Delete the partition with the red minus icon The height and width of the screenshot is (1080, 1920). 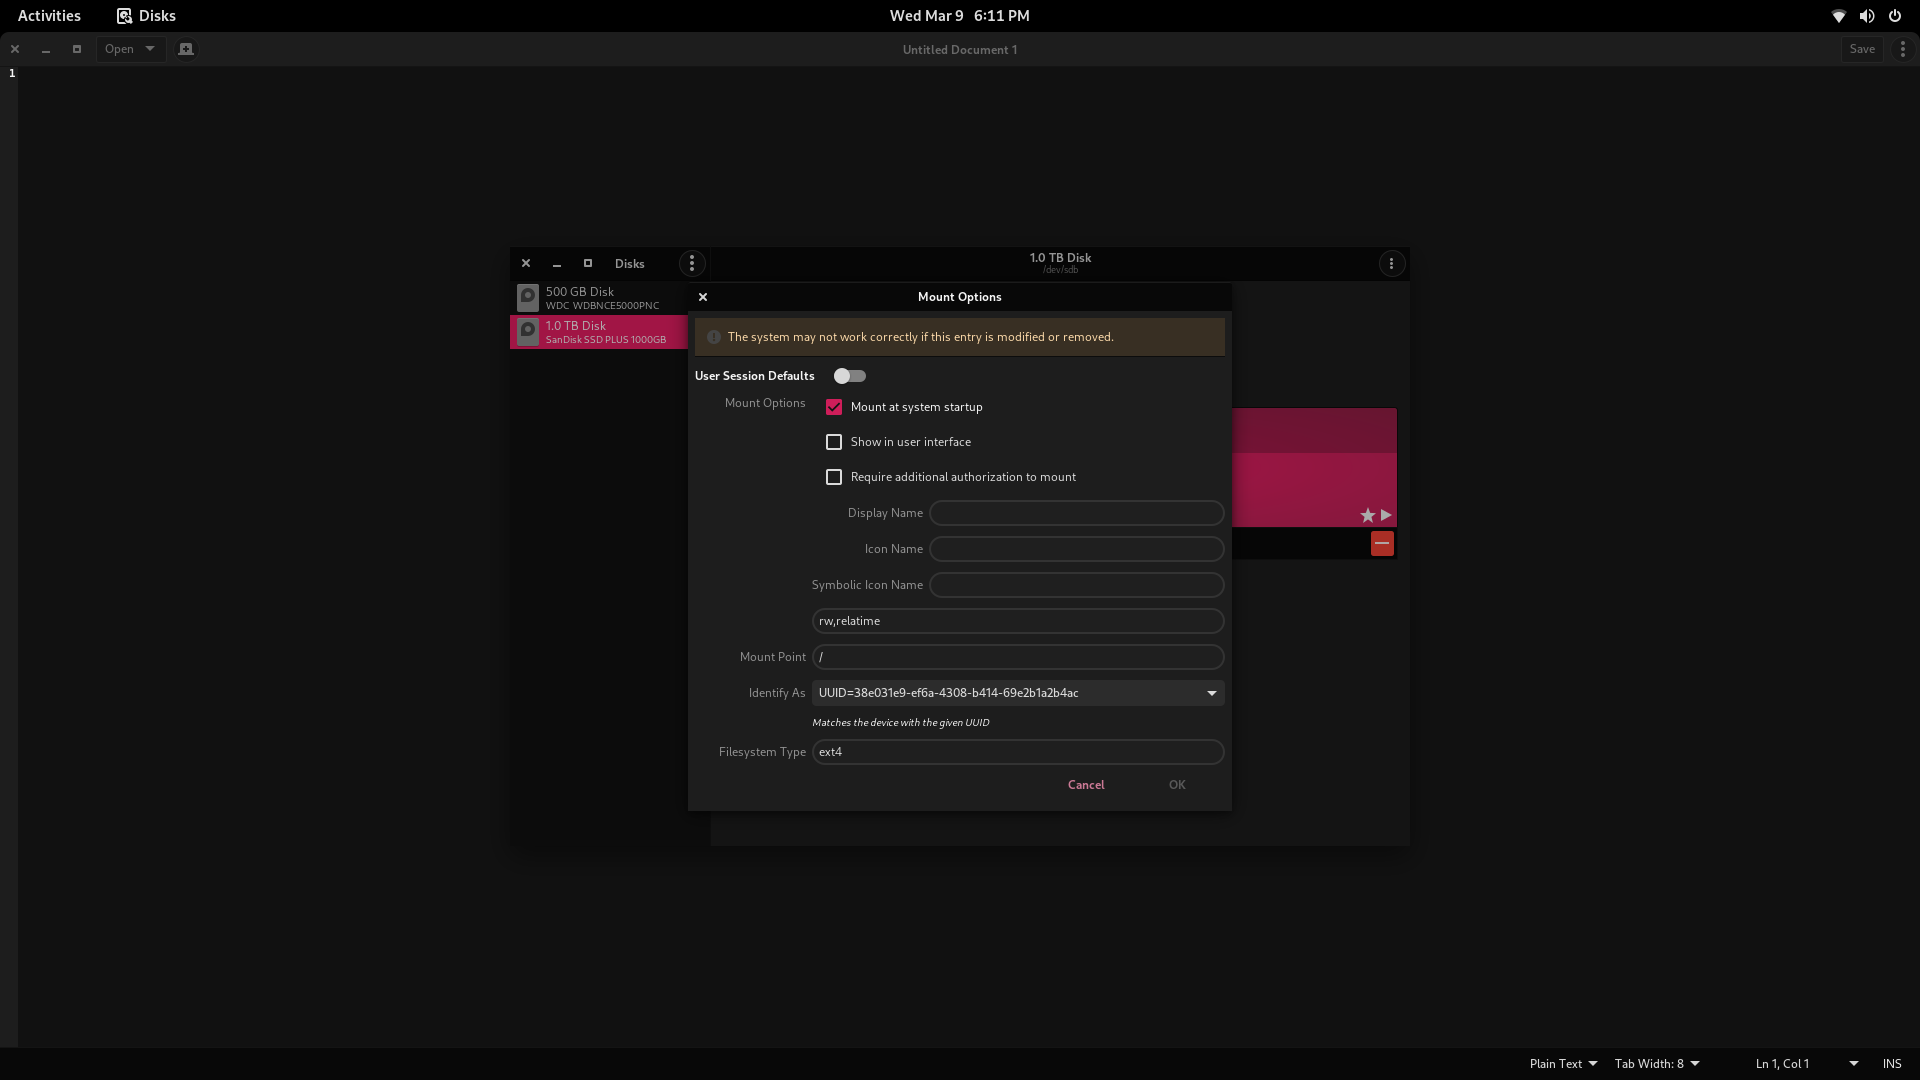1381,543
